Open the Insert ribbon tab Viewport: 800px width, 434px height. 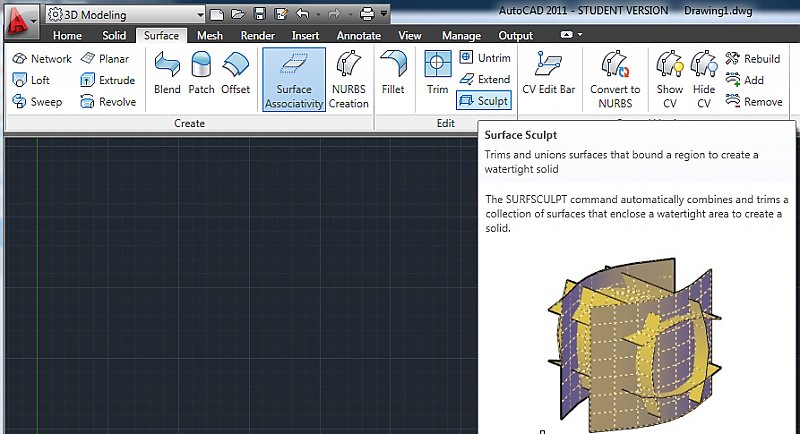[305, 36]
